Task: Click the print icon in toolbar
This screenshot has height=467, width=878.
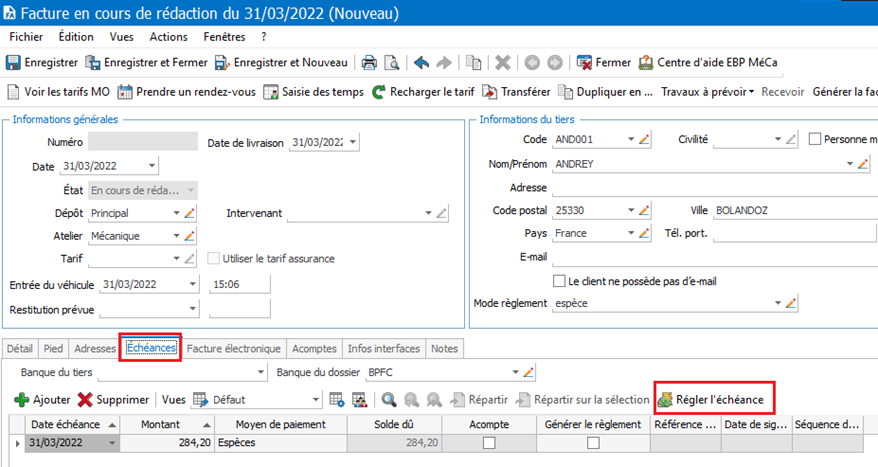Action: point(369,62)
